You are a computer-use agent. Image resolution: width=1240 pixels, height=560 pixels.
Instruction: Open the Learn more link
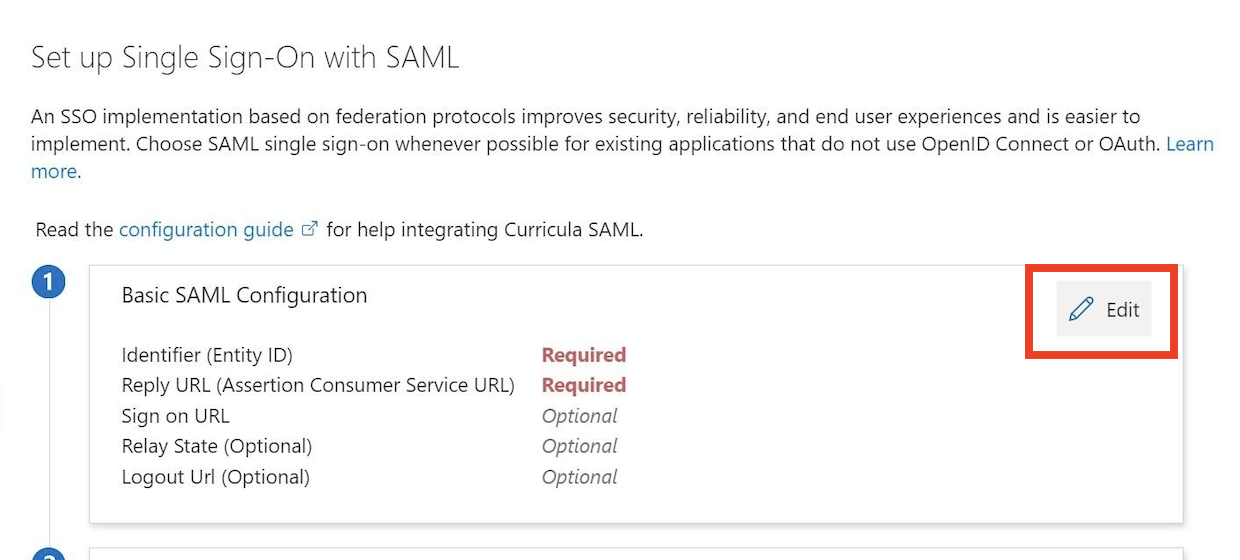point(1190,144)
